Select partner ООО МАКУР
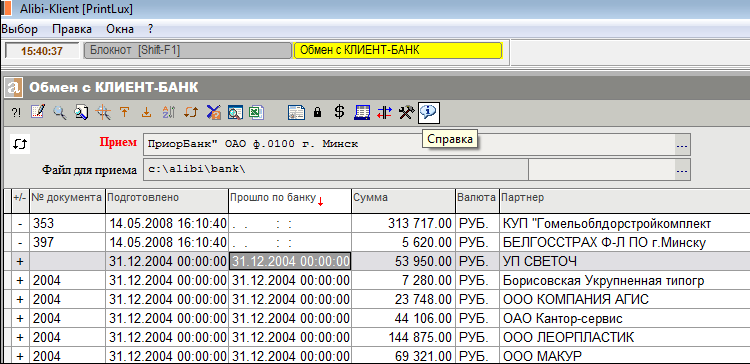Viewport: 750px width, 364px height. click(x=542, y=356)
